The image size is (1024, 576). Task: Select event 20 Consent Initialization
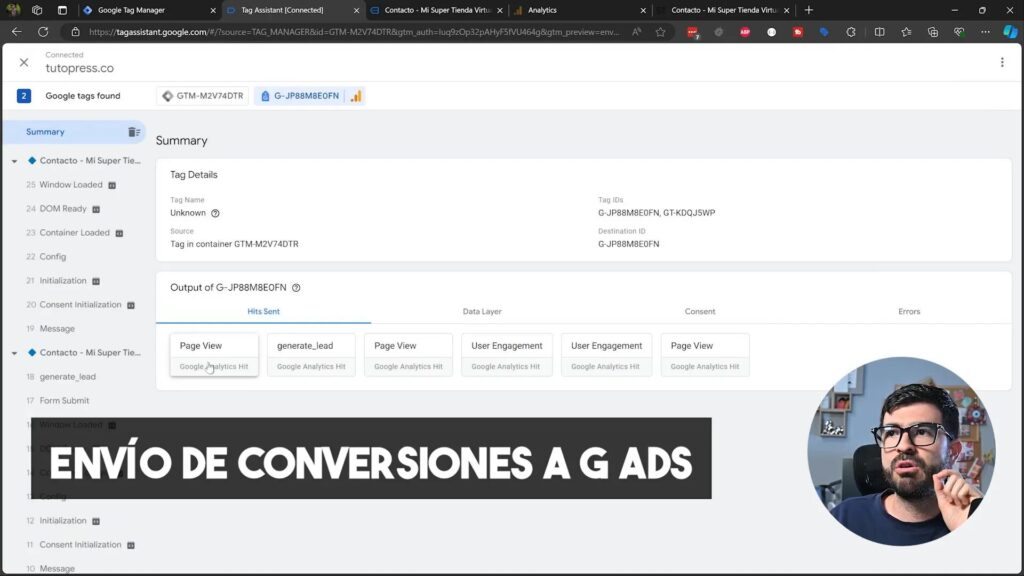(x=80, y=305)
